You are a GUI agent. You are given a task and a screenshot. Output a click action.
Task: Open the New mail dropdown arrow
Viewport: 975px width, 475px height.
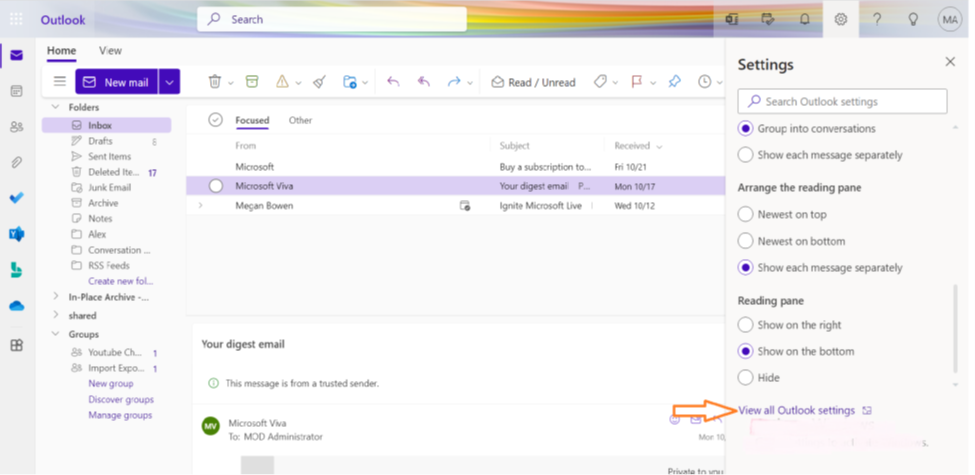169,81
